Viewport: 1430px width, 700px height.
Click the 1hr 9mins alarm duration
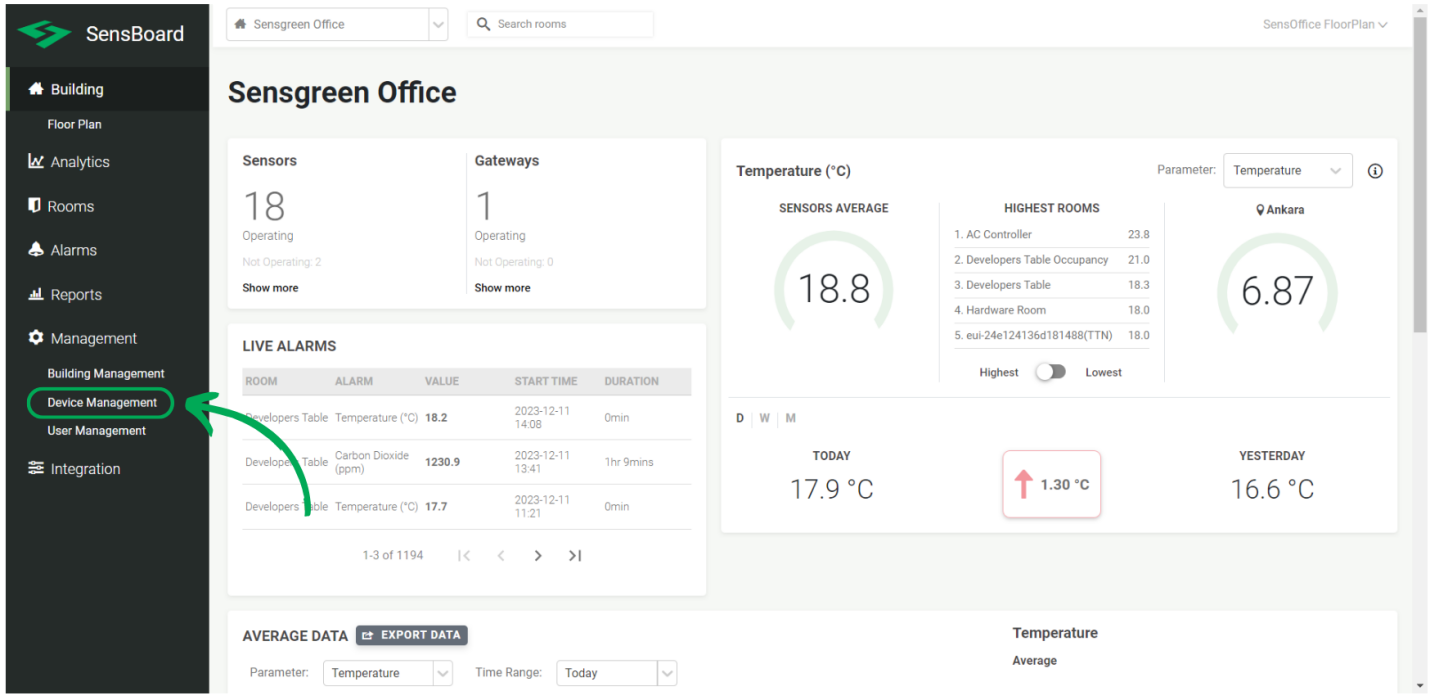629,463
